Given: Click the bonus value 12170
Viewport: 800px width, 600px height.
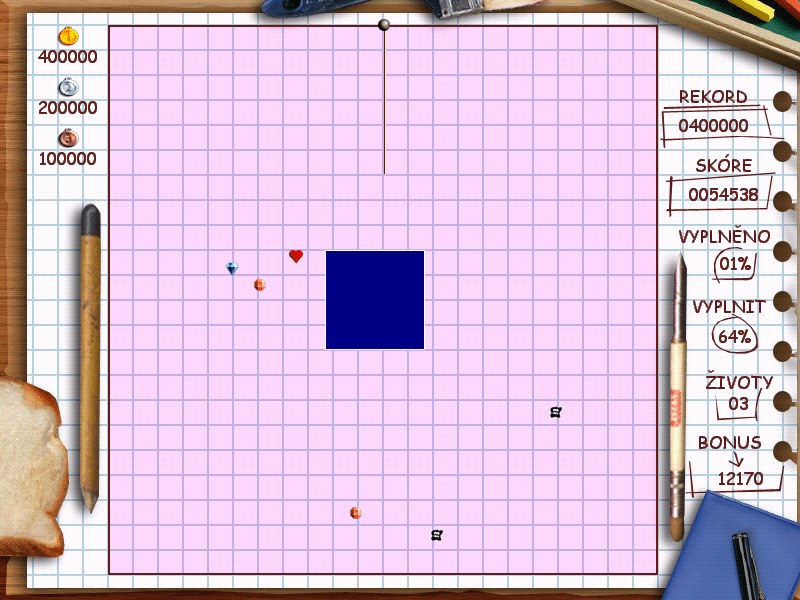Looking at the screenshot, I should pyautogui.click(x=740, y=479).
